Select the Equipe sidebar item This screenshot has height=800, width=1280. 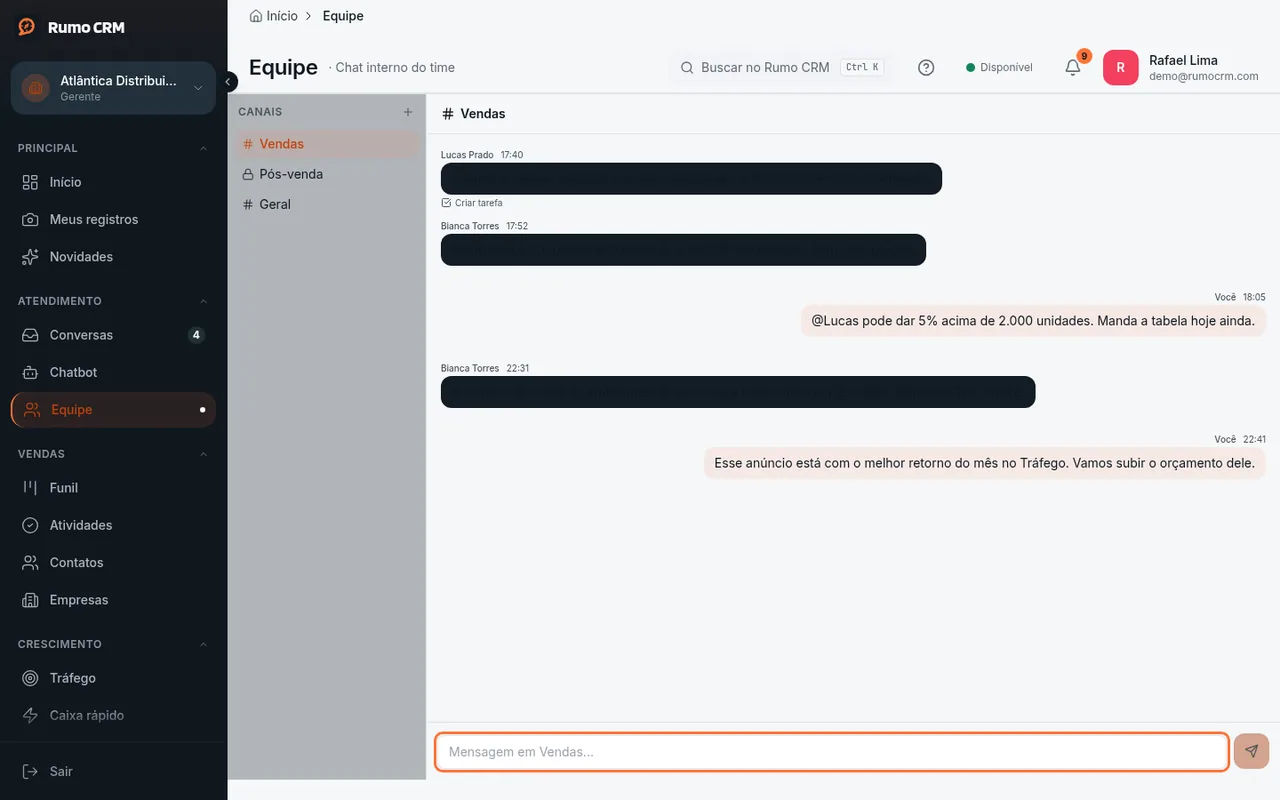[113, 410]
